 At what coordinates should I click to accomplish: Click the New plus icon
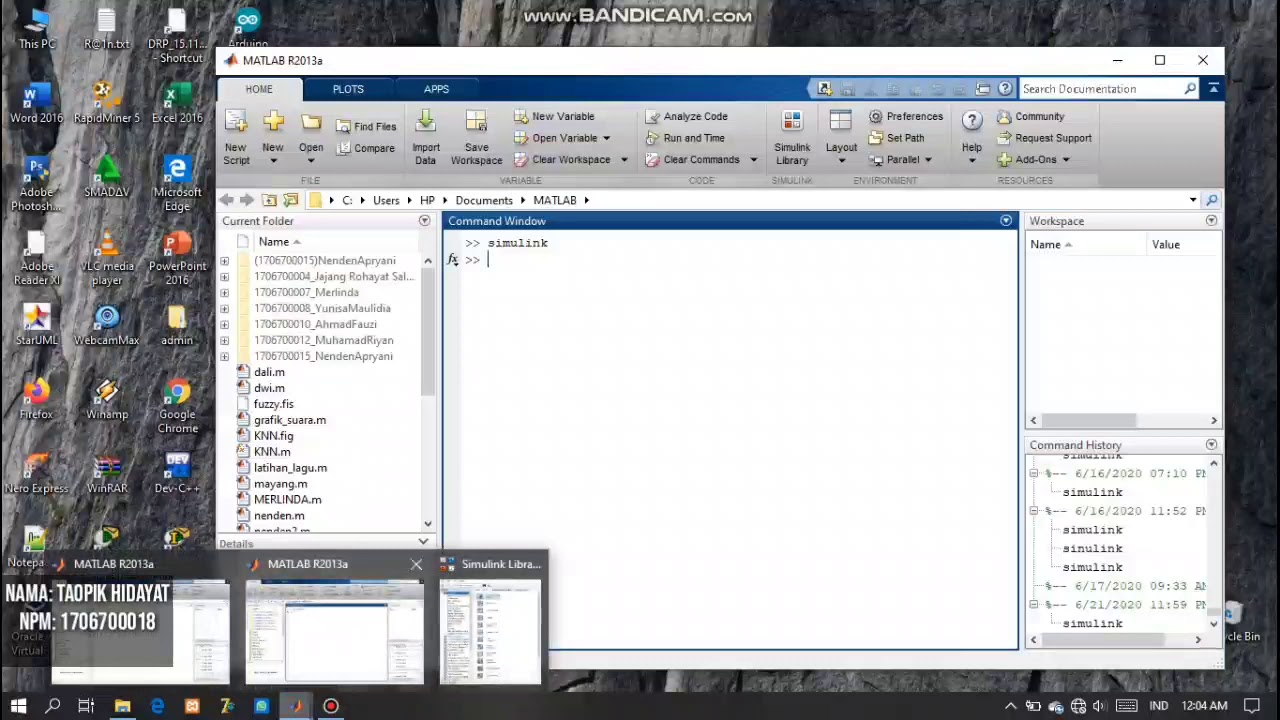click(x=273, y=124)
